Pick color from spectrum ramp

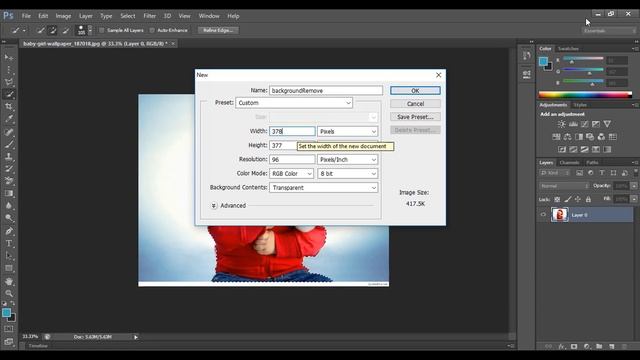(x=585, y=95)
